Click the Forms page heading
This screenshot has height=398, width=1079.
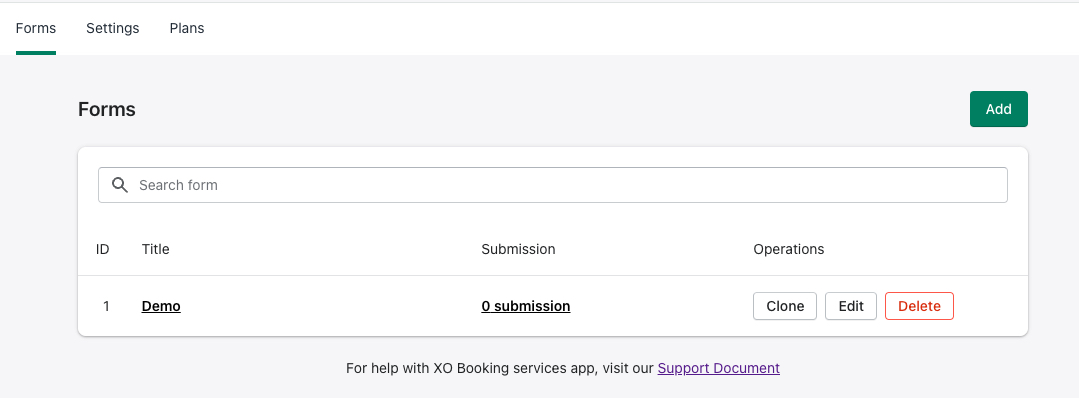107,109
